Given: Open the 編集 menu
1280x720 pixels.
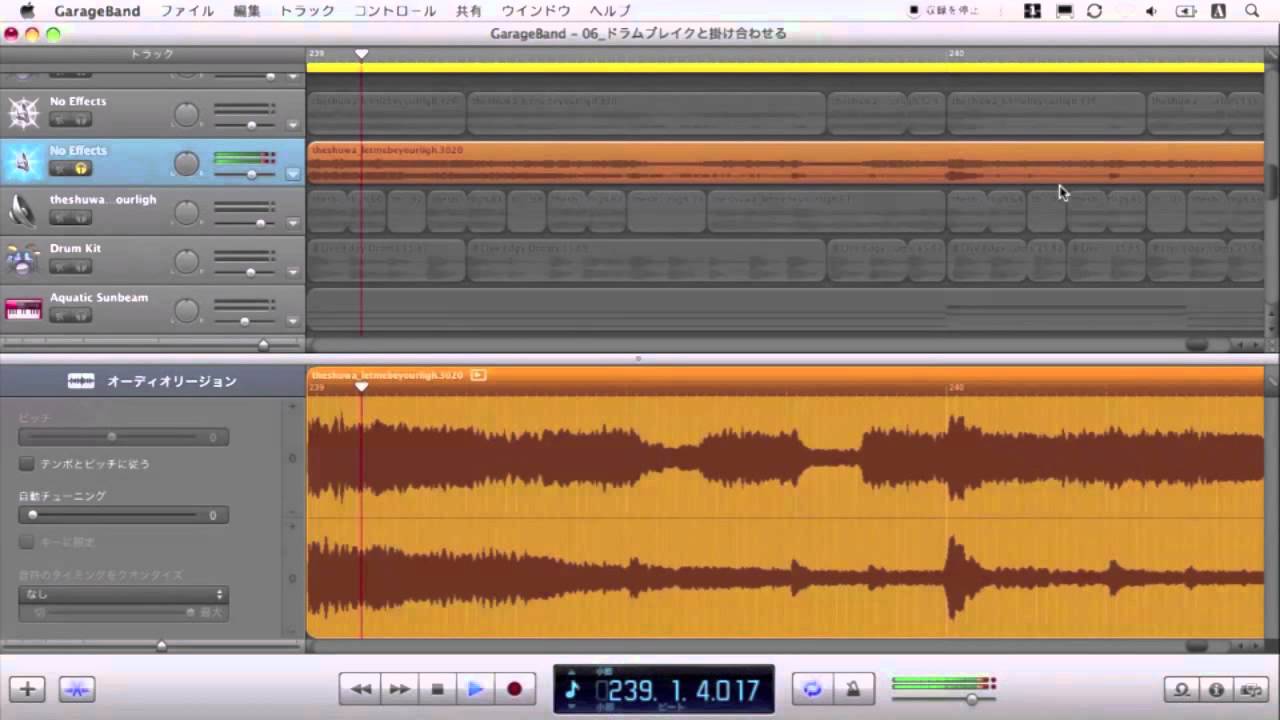Looking at the screenshot, I should click(x=247, y=11).
